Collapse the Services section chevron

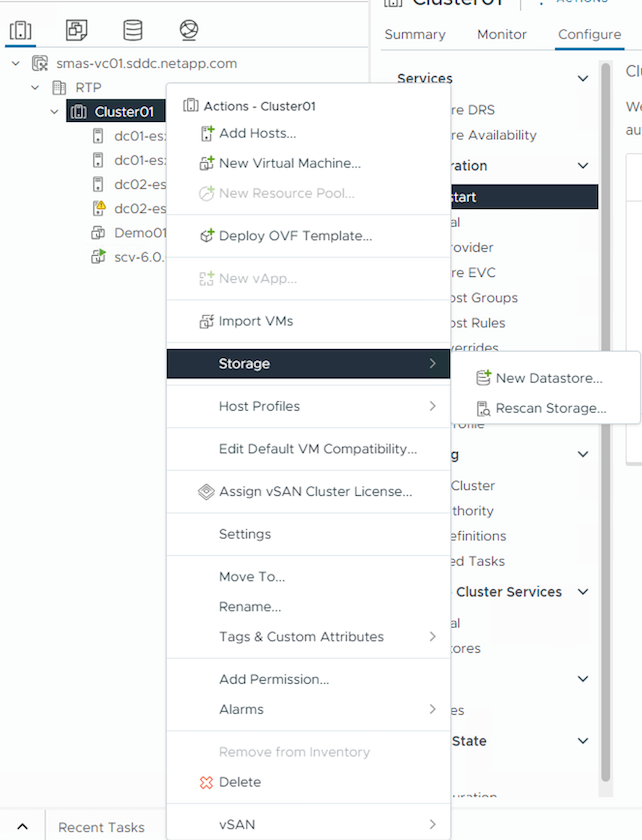pos(583,79)
